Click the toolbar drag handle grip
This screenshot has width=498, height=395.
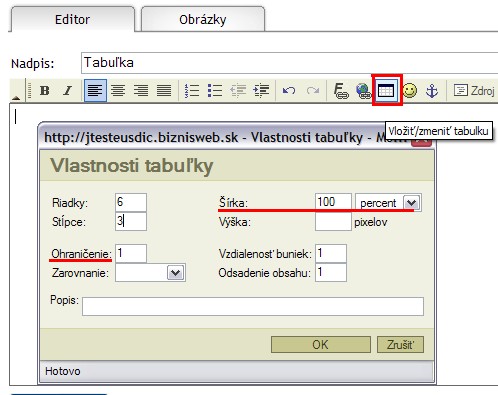pyautogui.click(x=29, y=91)
